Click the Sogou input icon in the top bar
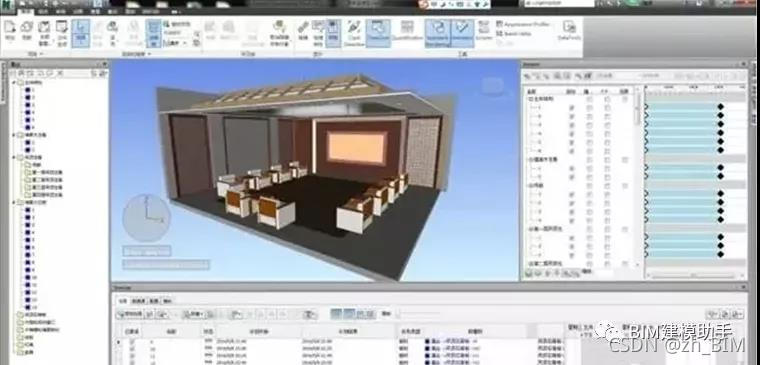 pyautogui.click(x=424, y=4)
